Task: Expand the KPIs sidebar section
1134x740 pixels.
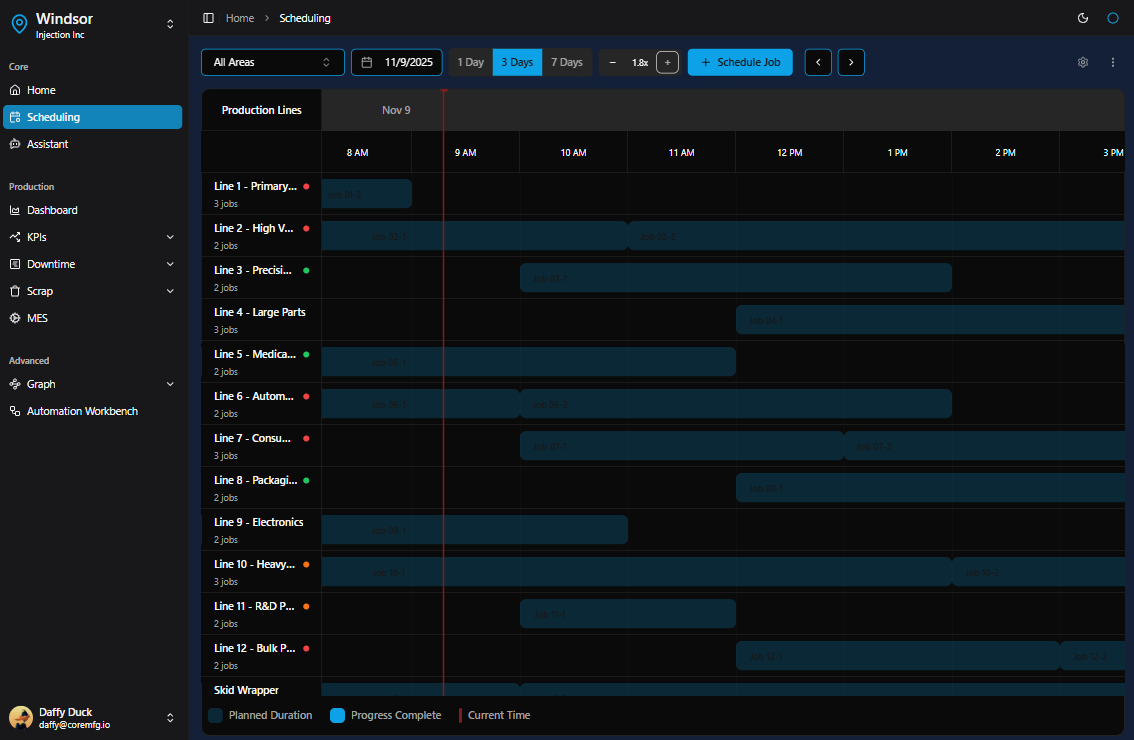Action: coord(92,237)
